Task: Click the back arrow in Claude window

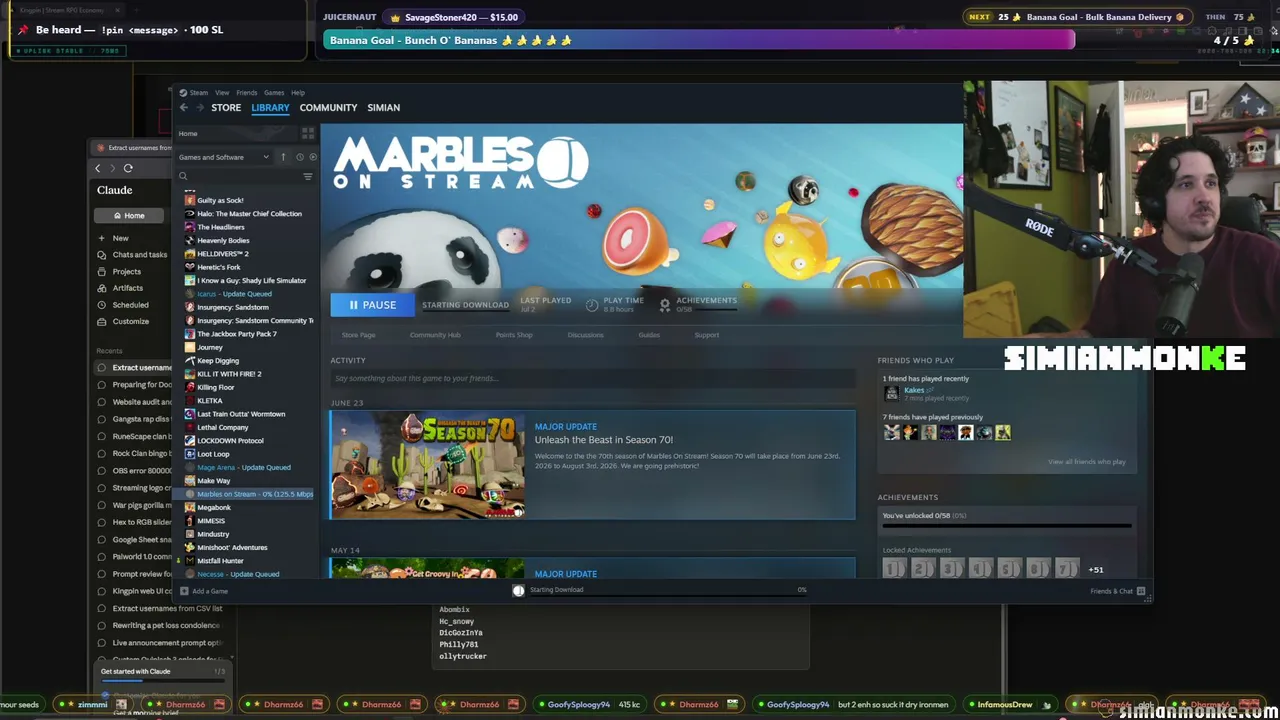Action: pyautogui.click(x=98, y=168)
